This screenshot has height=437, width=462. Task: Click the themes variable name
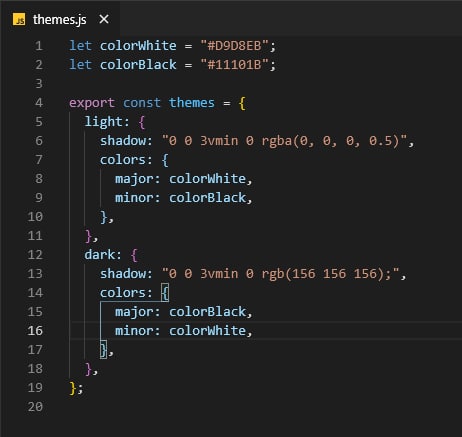point(192,103)
